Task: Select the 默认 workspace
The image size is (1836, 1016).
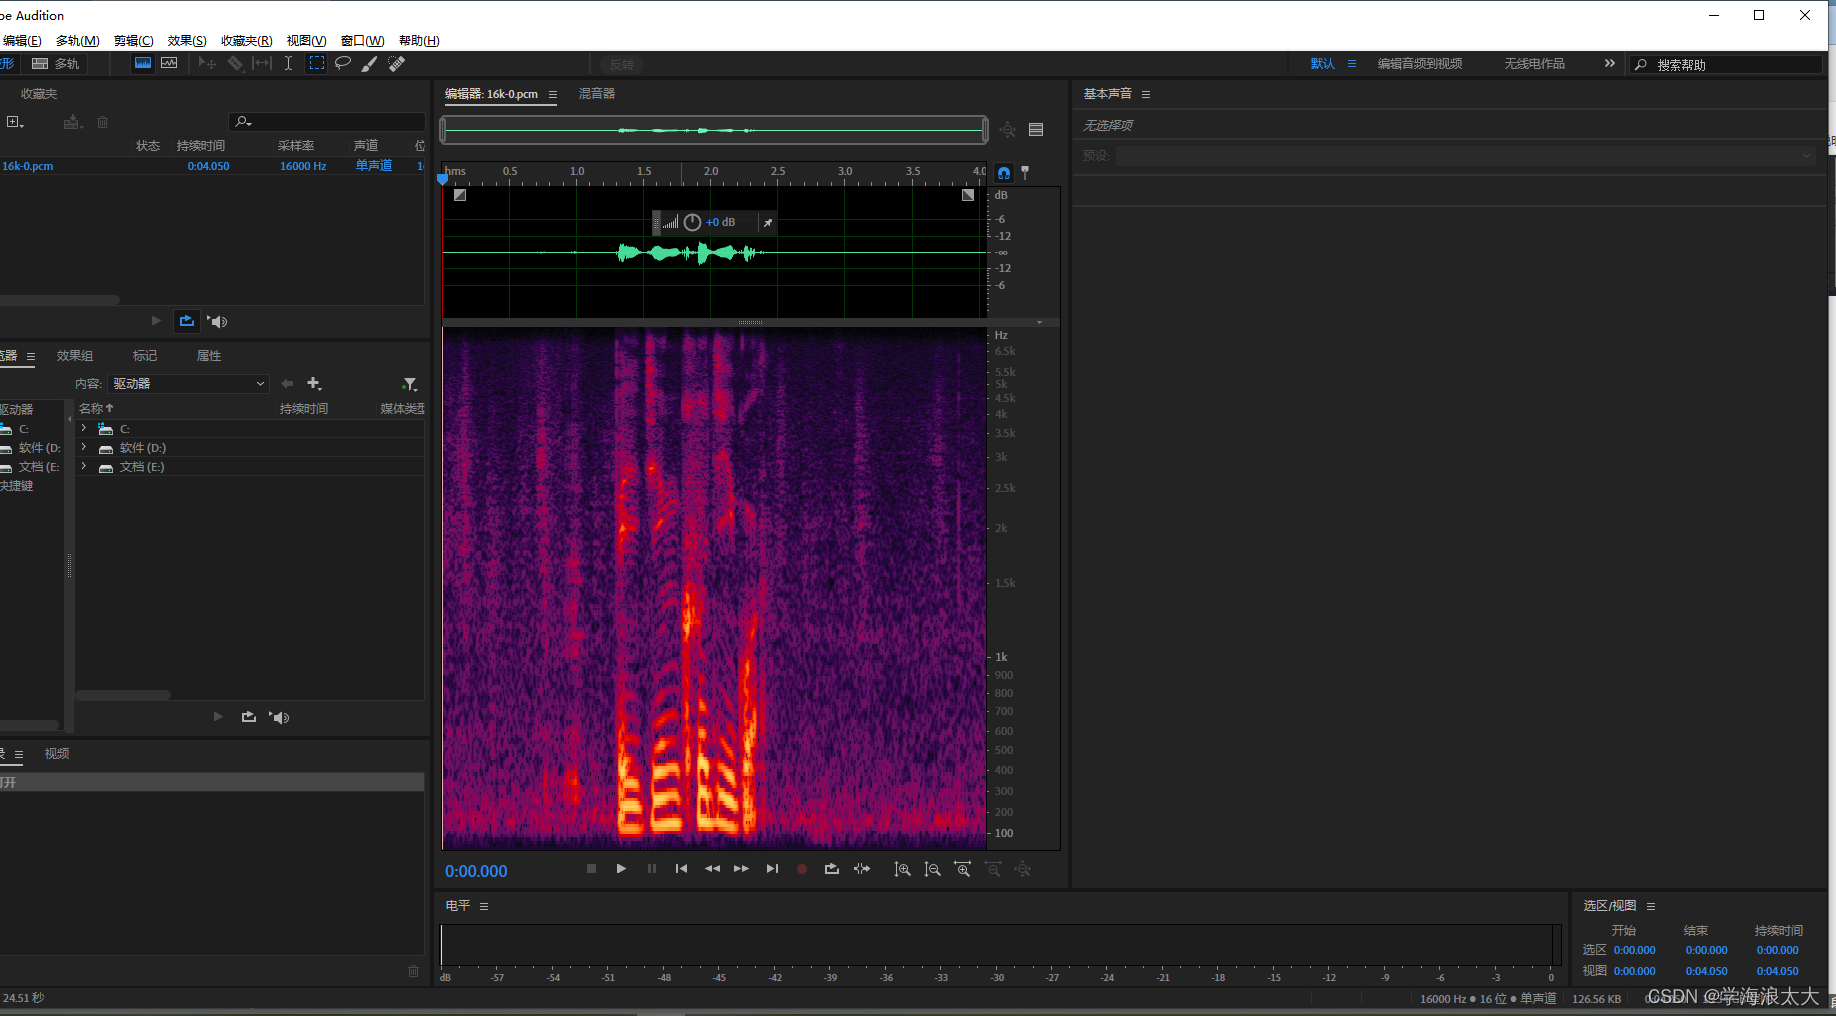Action: tap(1322, 63)
